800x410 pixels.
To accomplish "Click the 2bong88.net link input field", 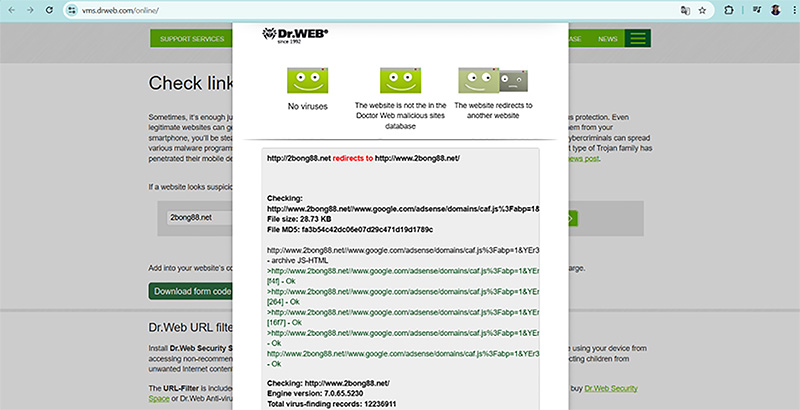I will tap(200, 218).
